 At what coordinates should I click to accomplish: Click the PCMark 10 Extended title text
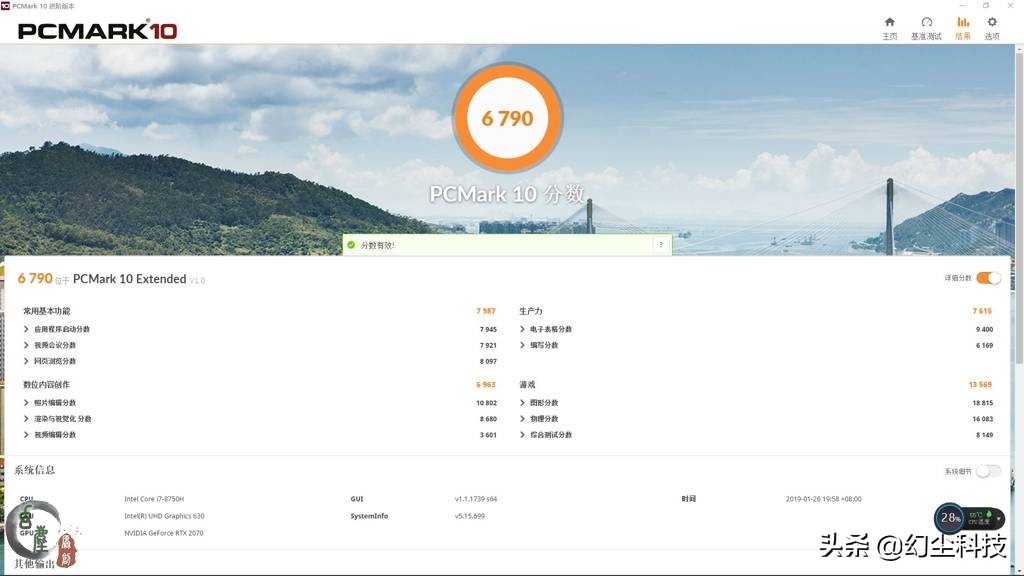(129, 279)
